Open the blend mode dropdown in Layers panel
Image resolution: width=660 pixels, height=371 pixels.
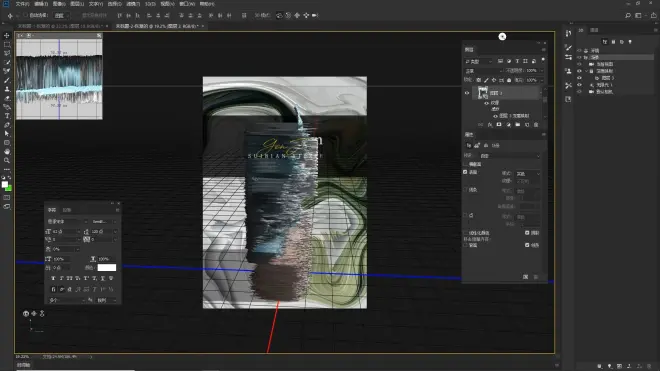click(483, 71)
